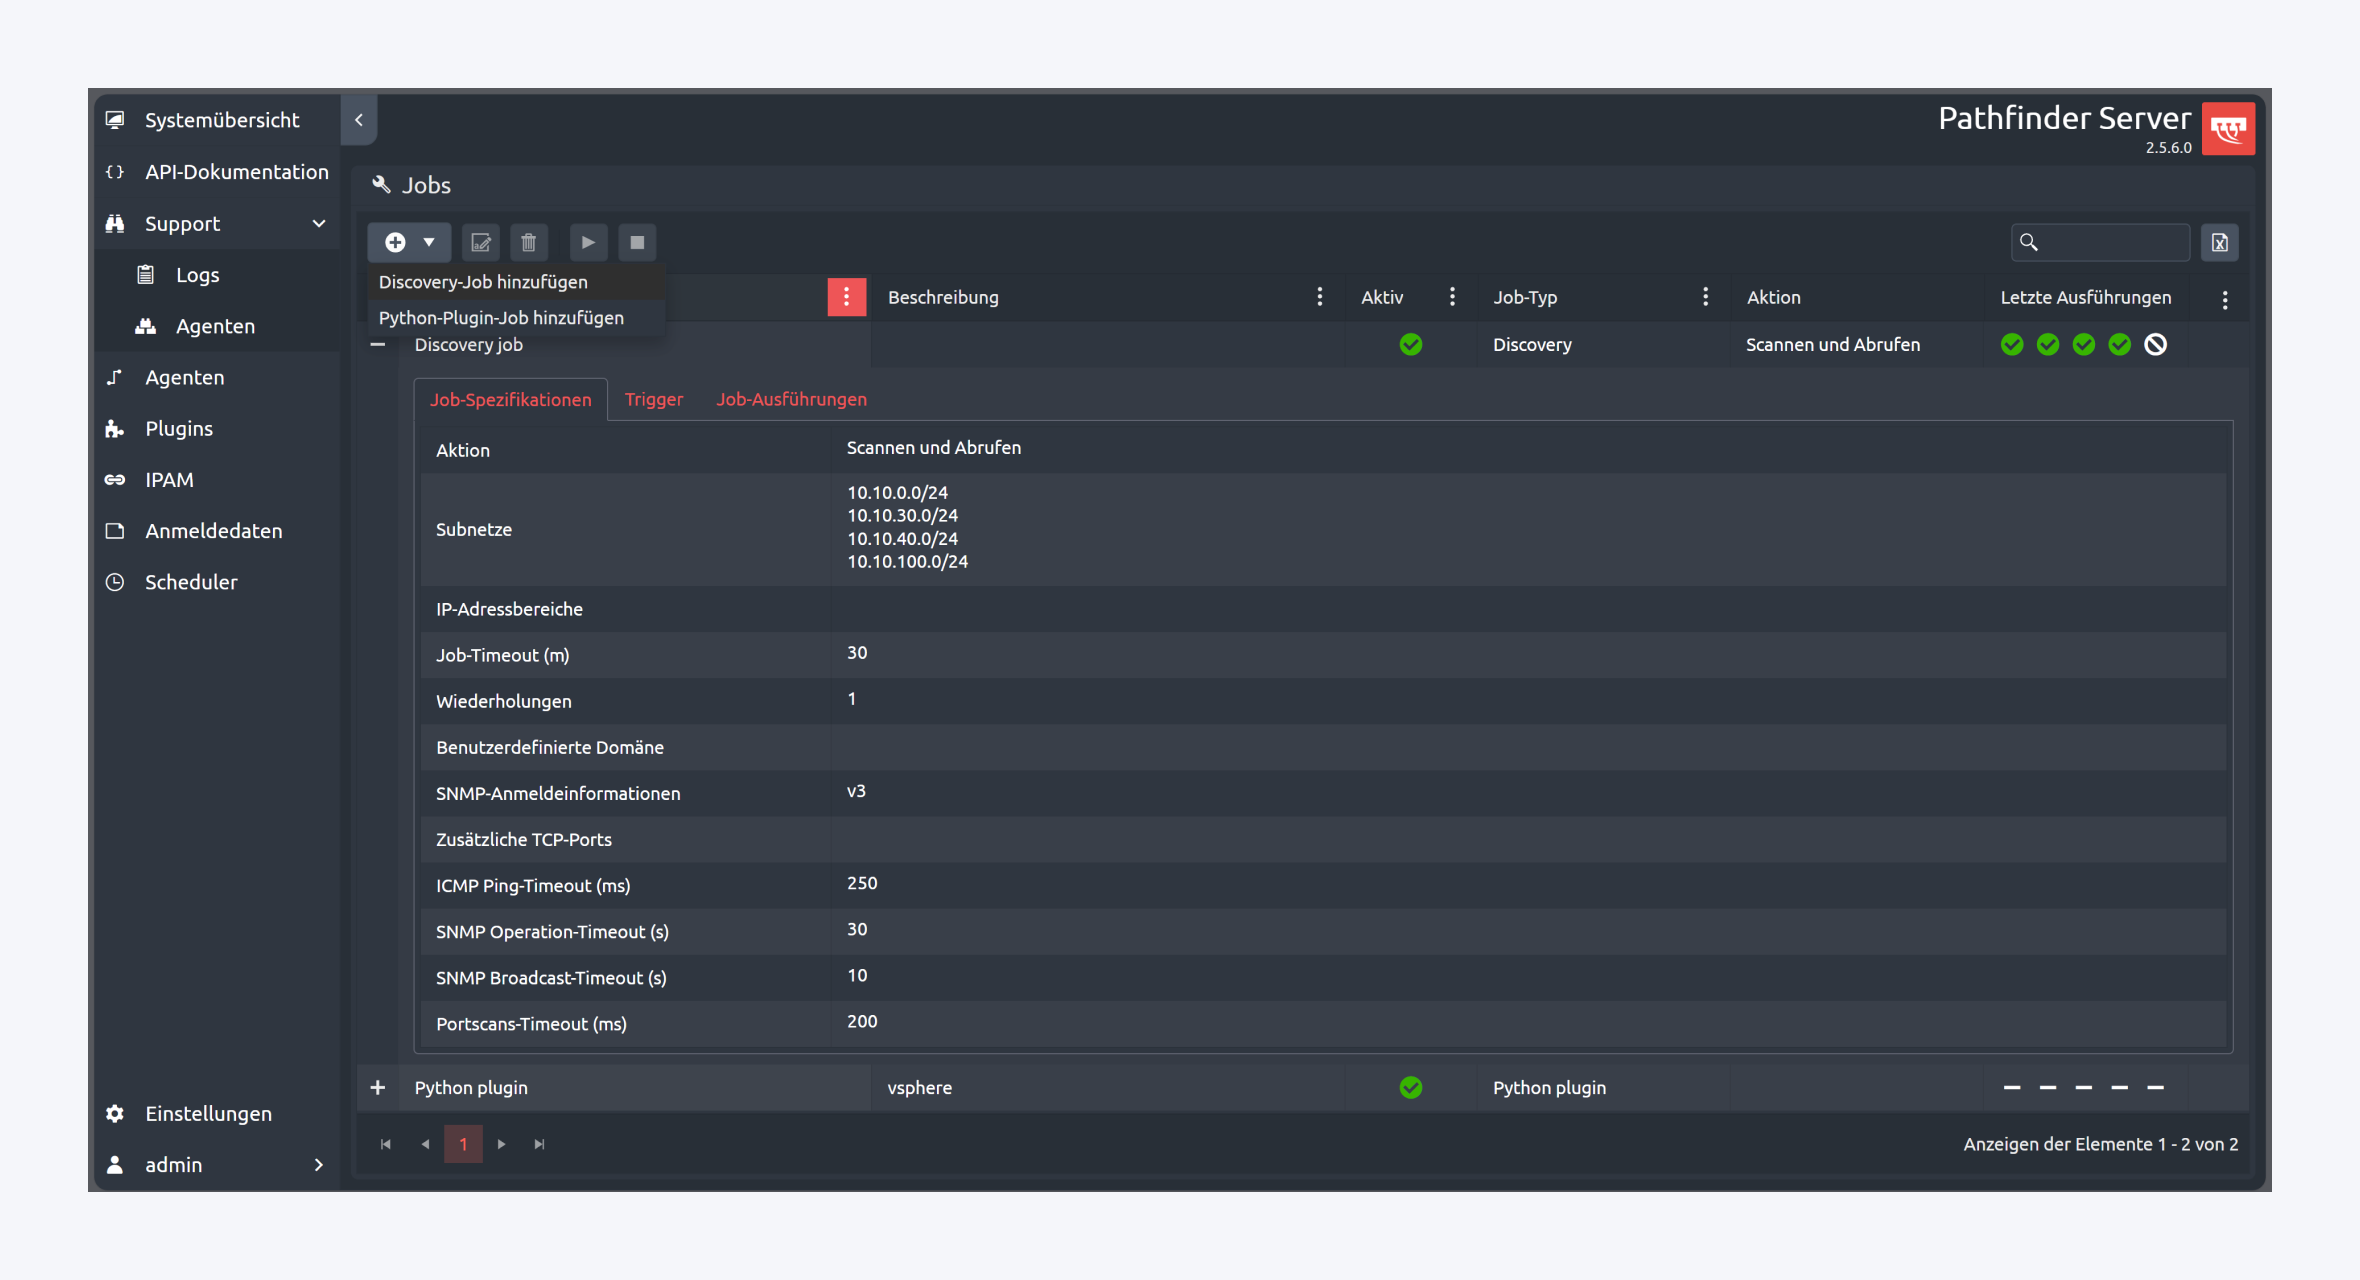Click the cancelled run status icon
Screen dimensions: 2360x1280
click(2156, 345)
